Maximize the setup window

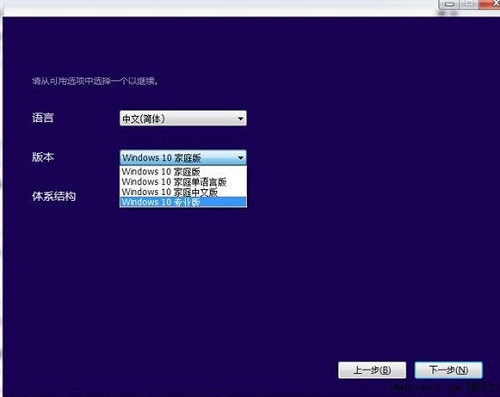pos(469,4)
